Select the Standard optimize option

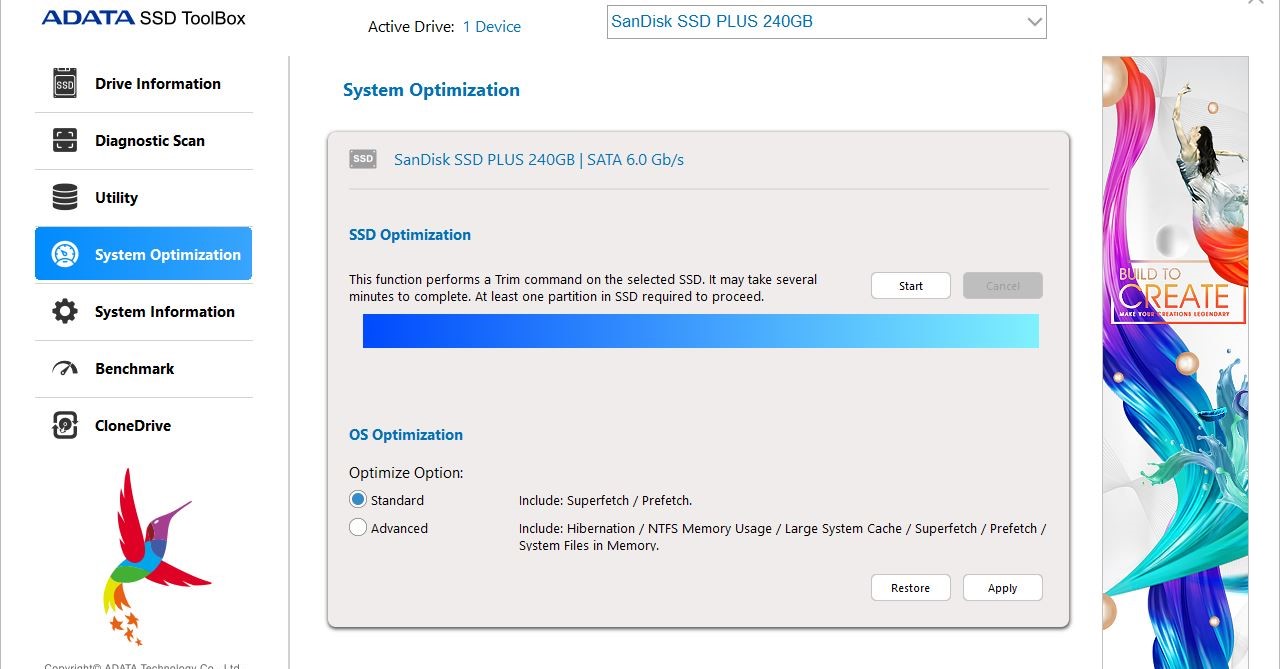[x=358, y=500]
